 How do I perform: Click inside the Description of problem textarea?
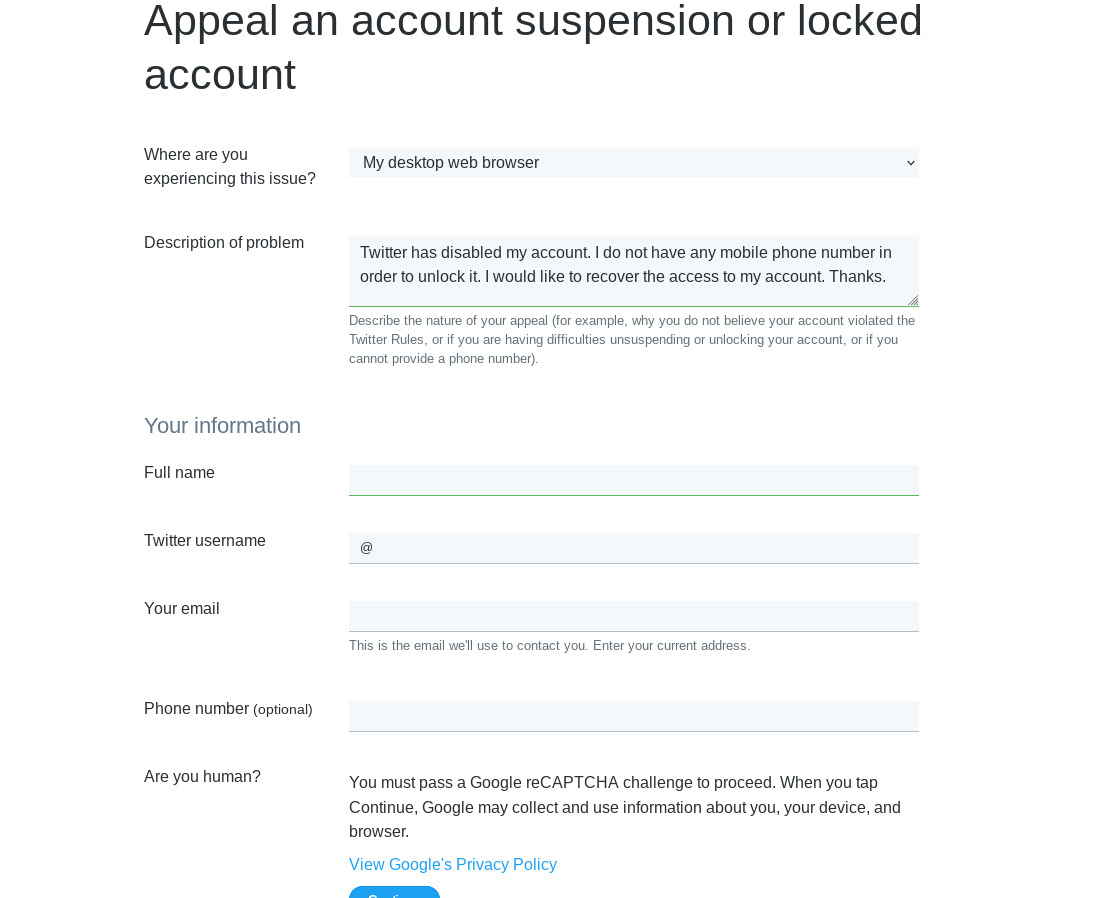click(632, 270)
